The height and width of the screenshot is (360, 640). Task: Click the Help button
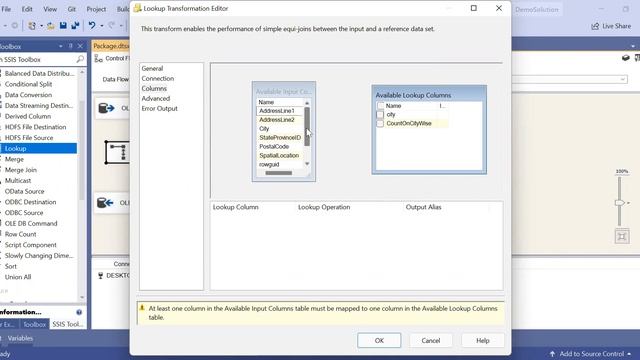(x=482, y=340)
